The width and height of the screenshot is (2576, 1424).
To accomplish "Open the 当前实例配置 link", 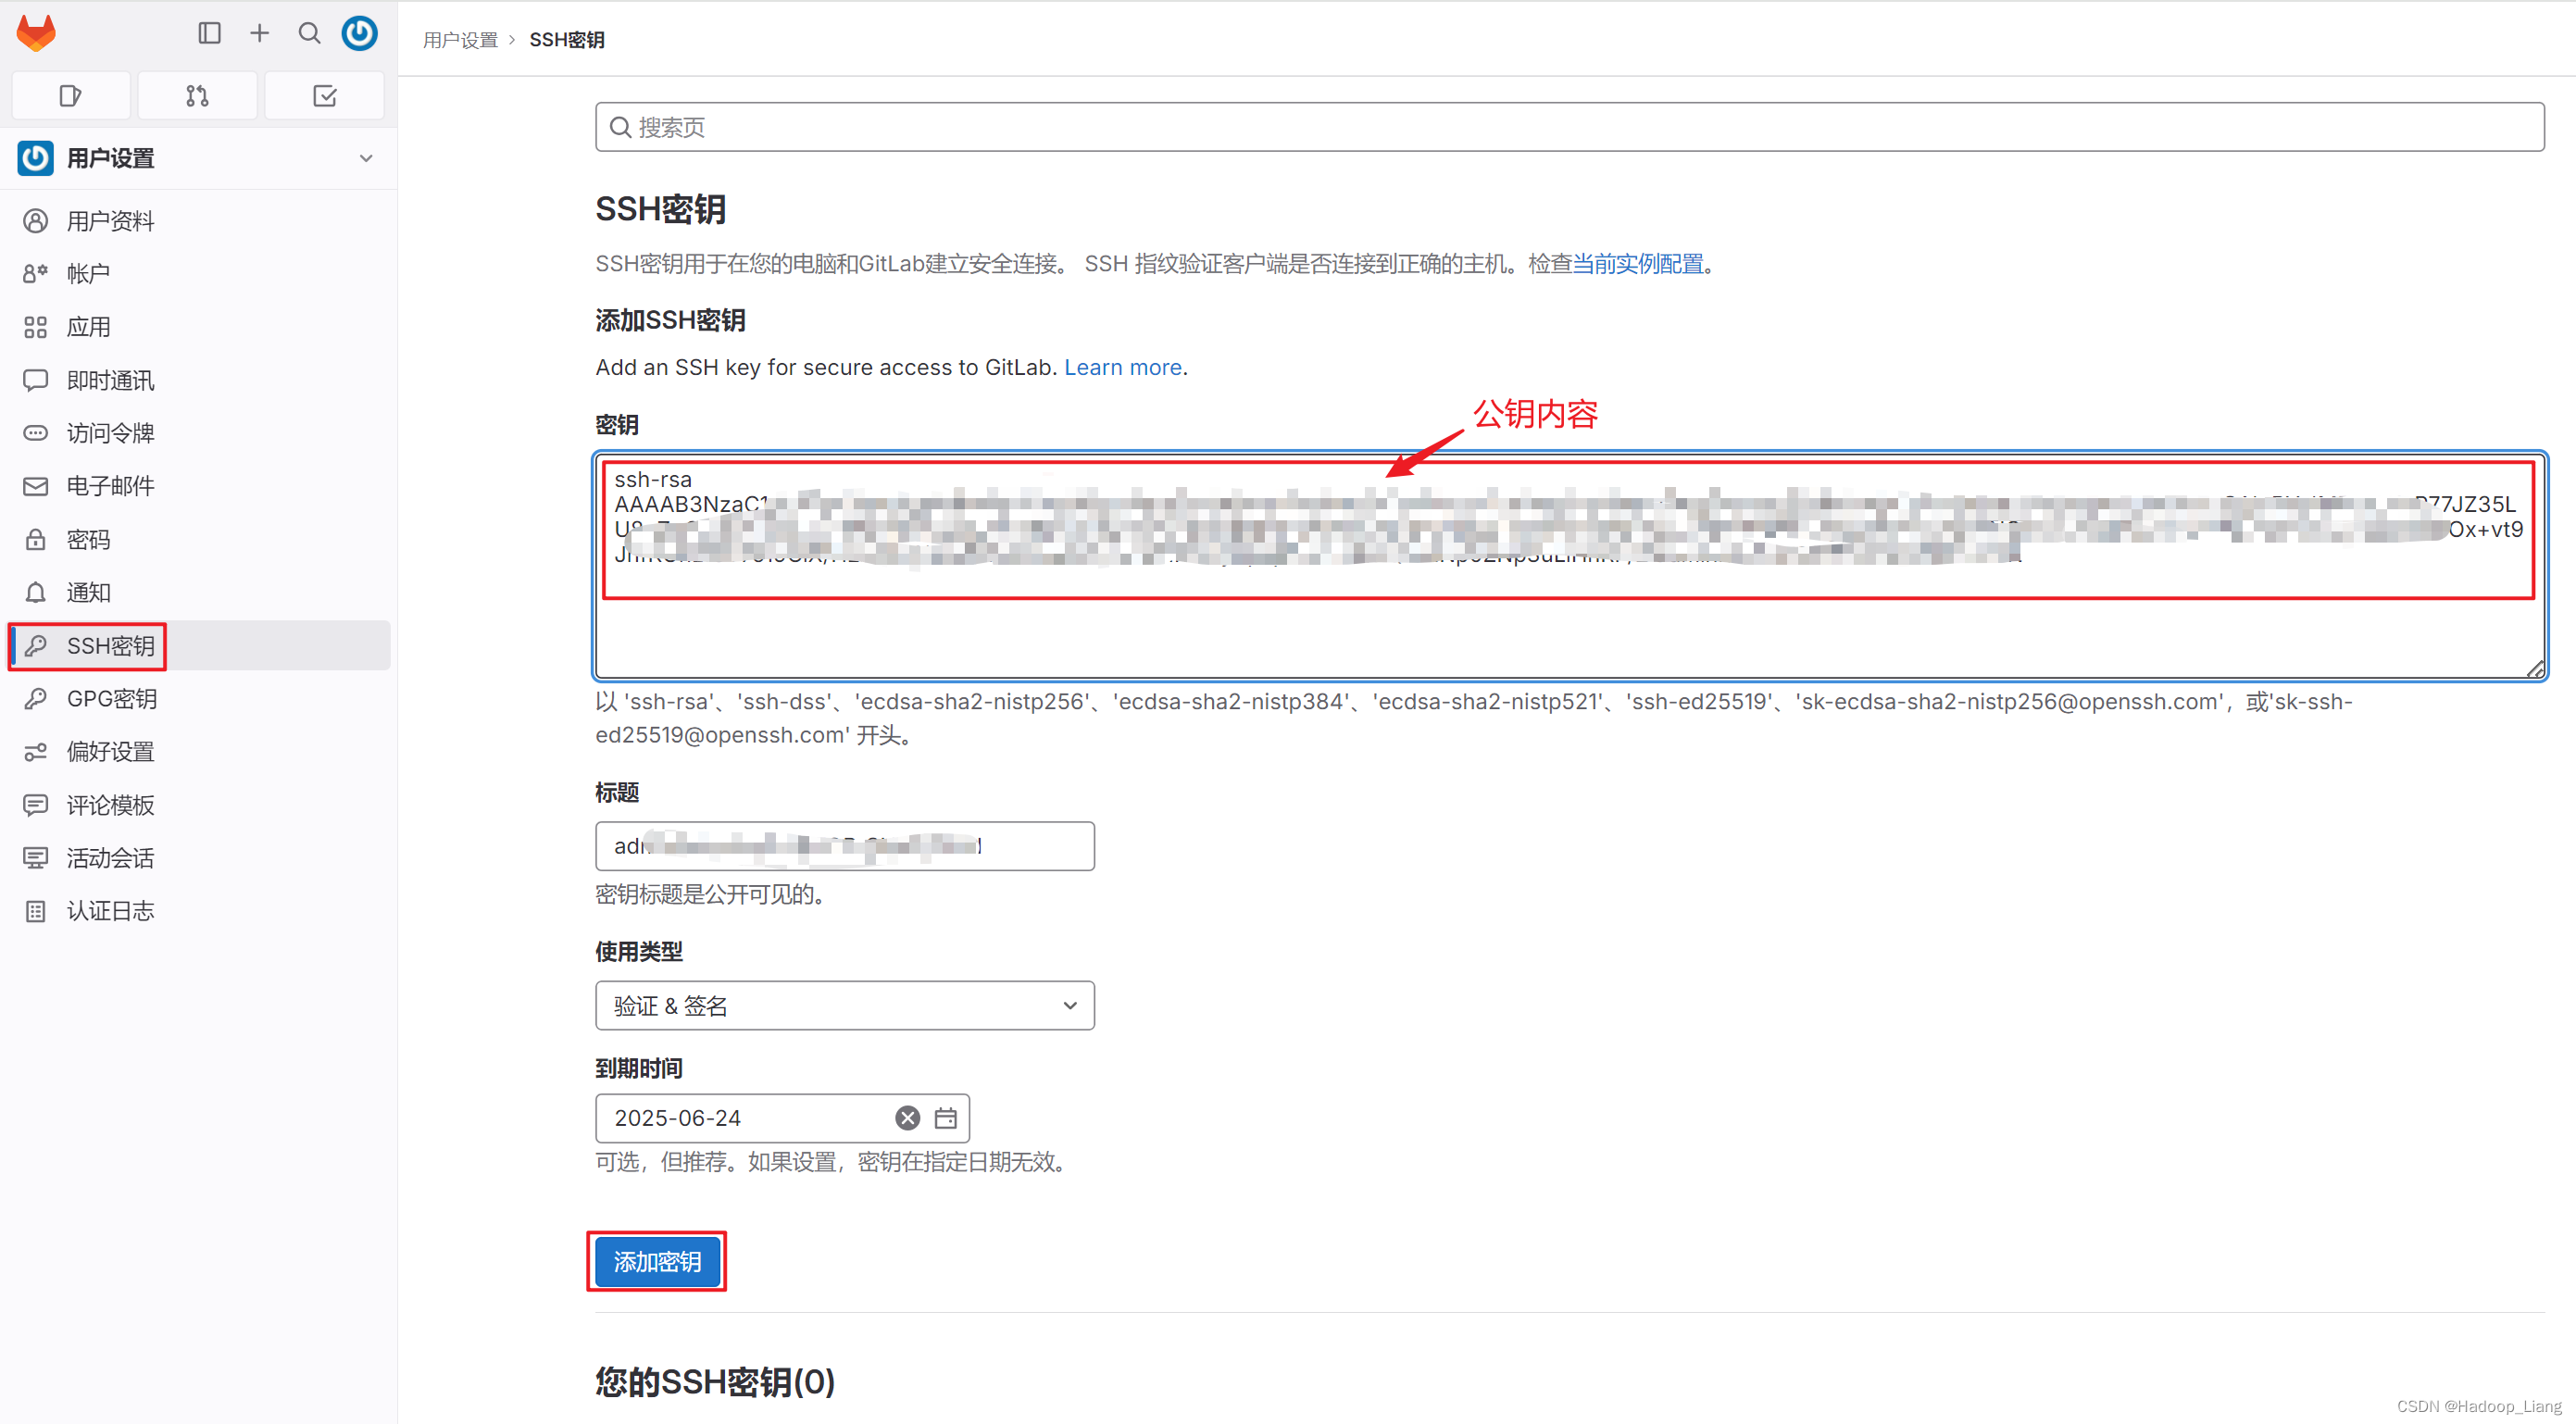I will point(1637,263).
